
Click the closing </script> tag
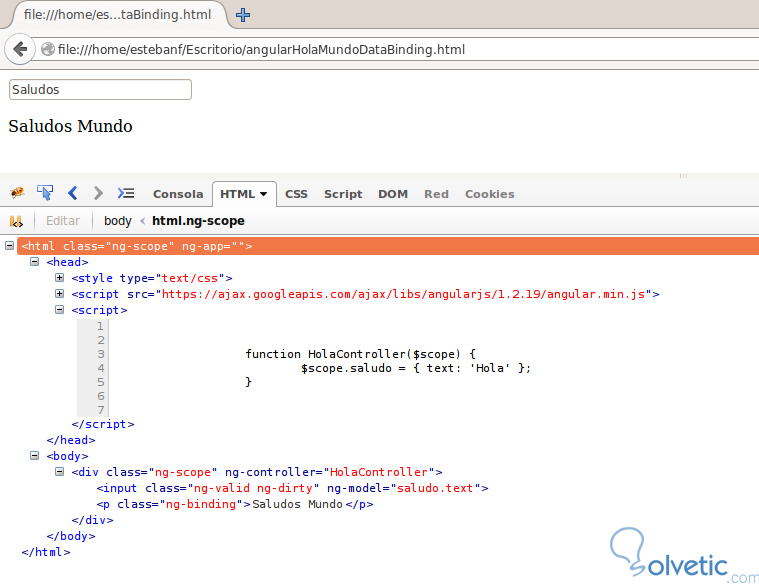[103, 424]
